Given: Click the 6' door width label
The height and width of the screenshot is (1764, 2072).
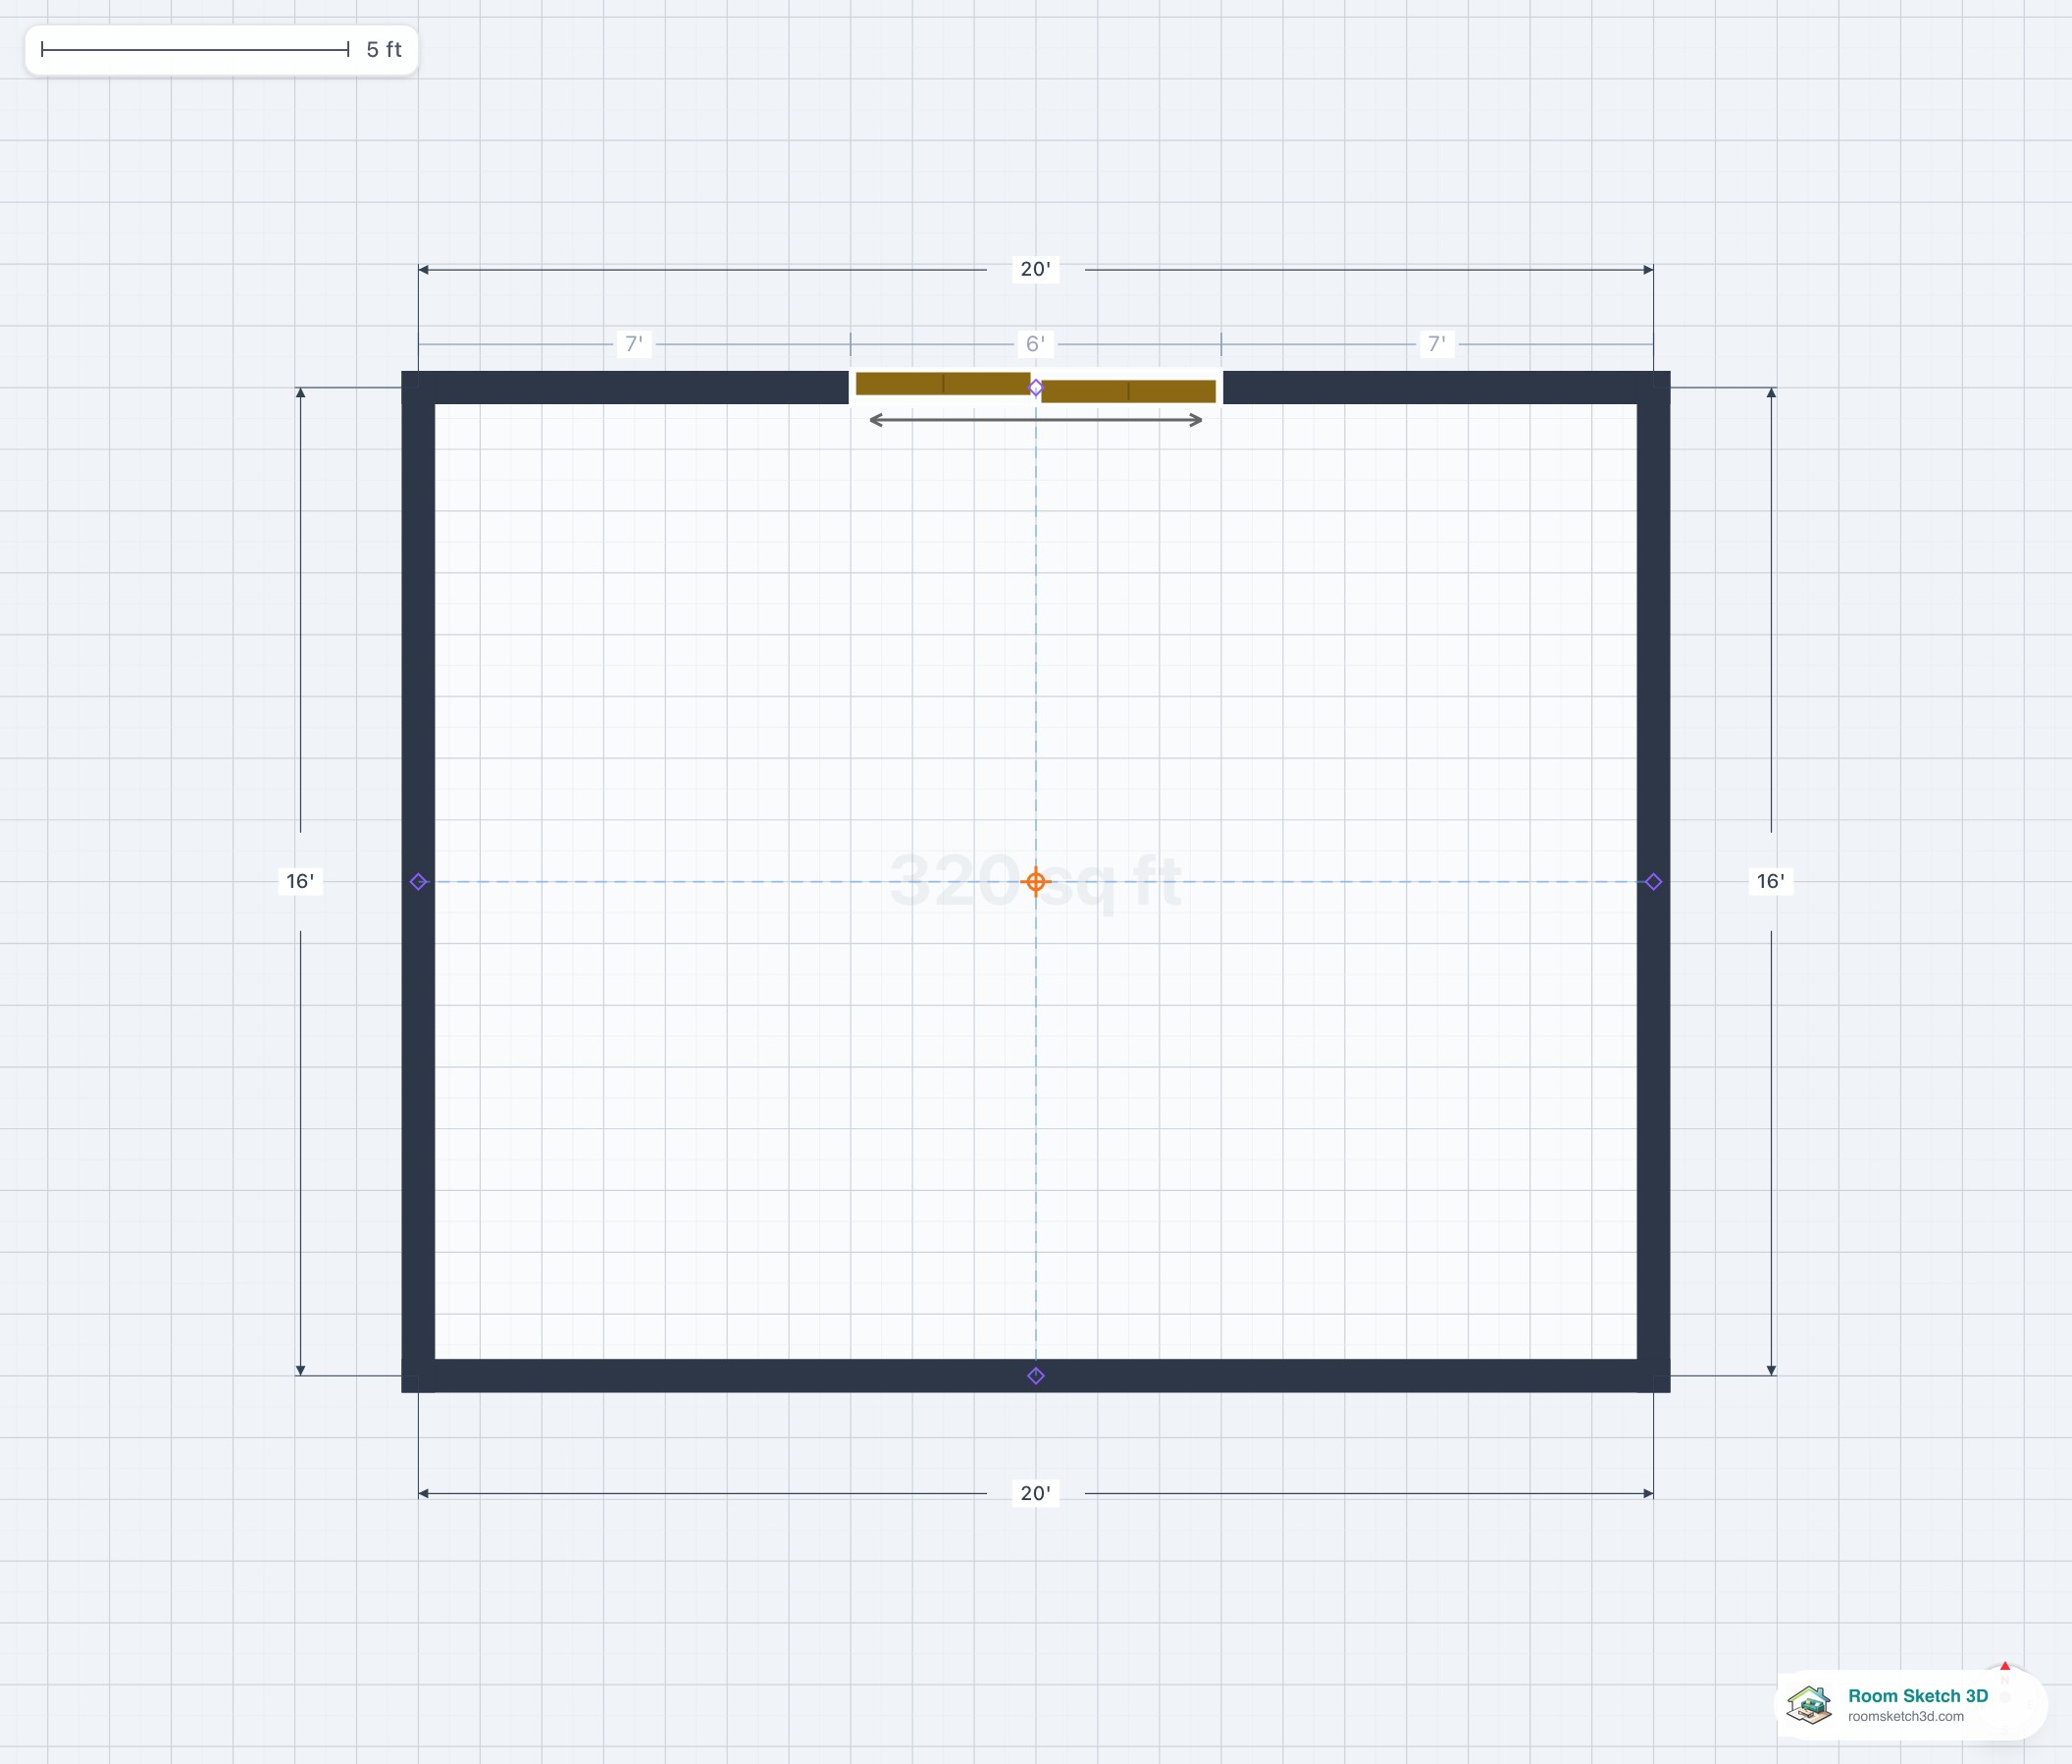Looking at the screenshot, I should tap(1035, 344).
